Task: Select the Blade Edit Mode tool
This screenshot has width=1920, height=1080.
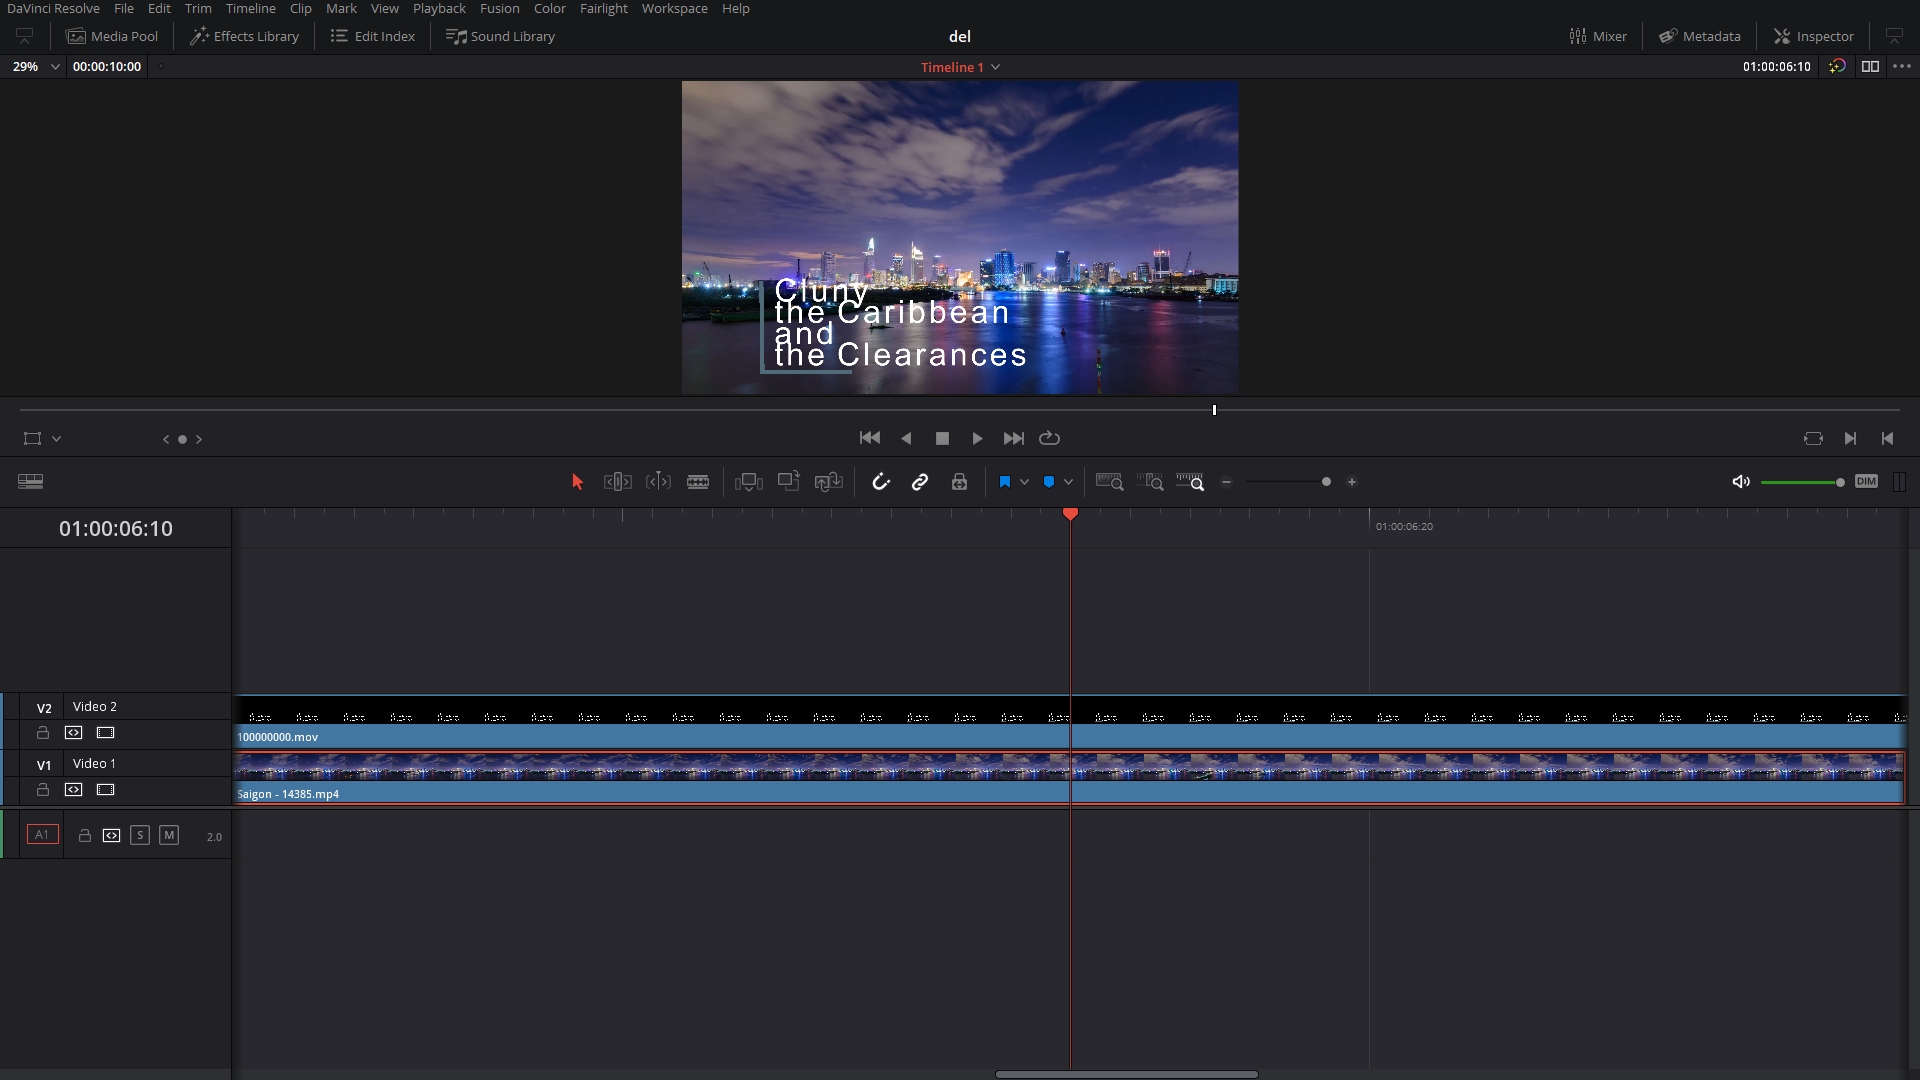Action: pos(698,482)
